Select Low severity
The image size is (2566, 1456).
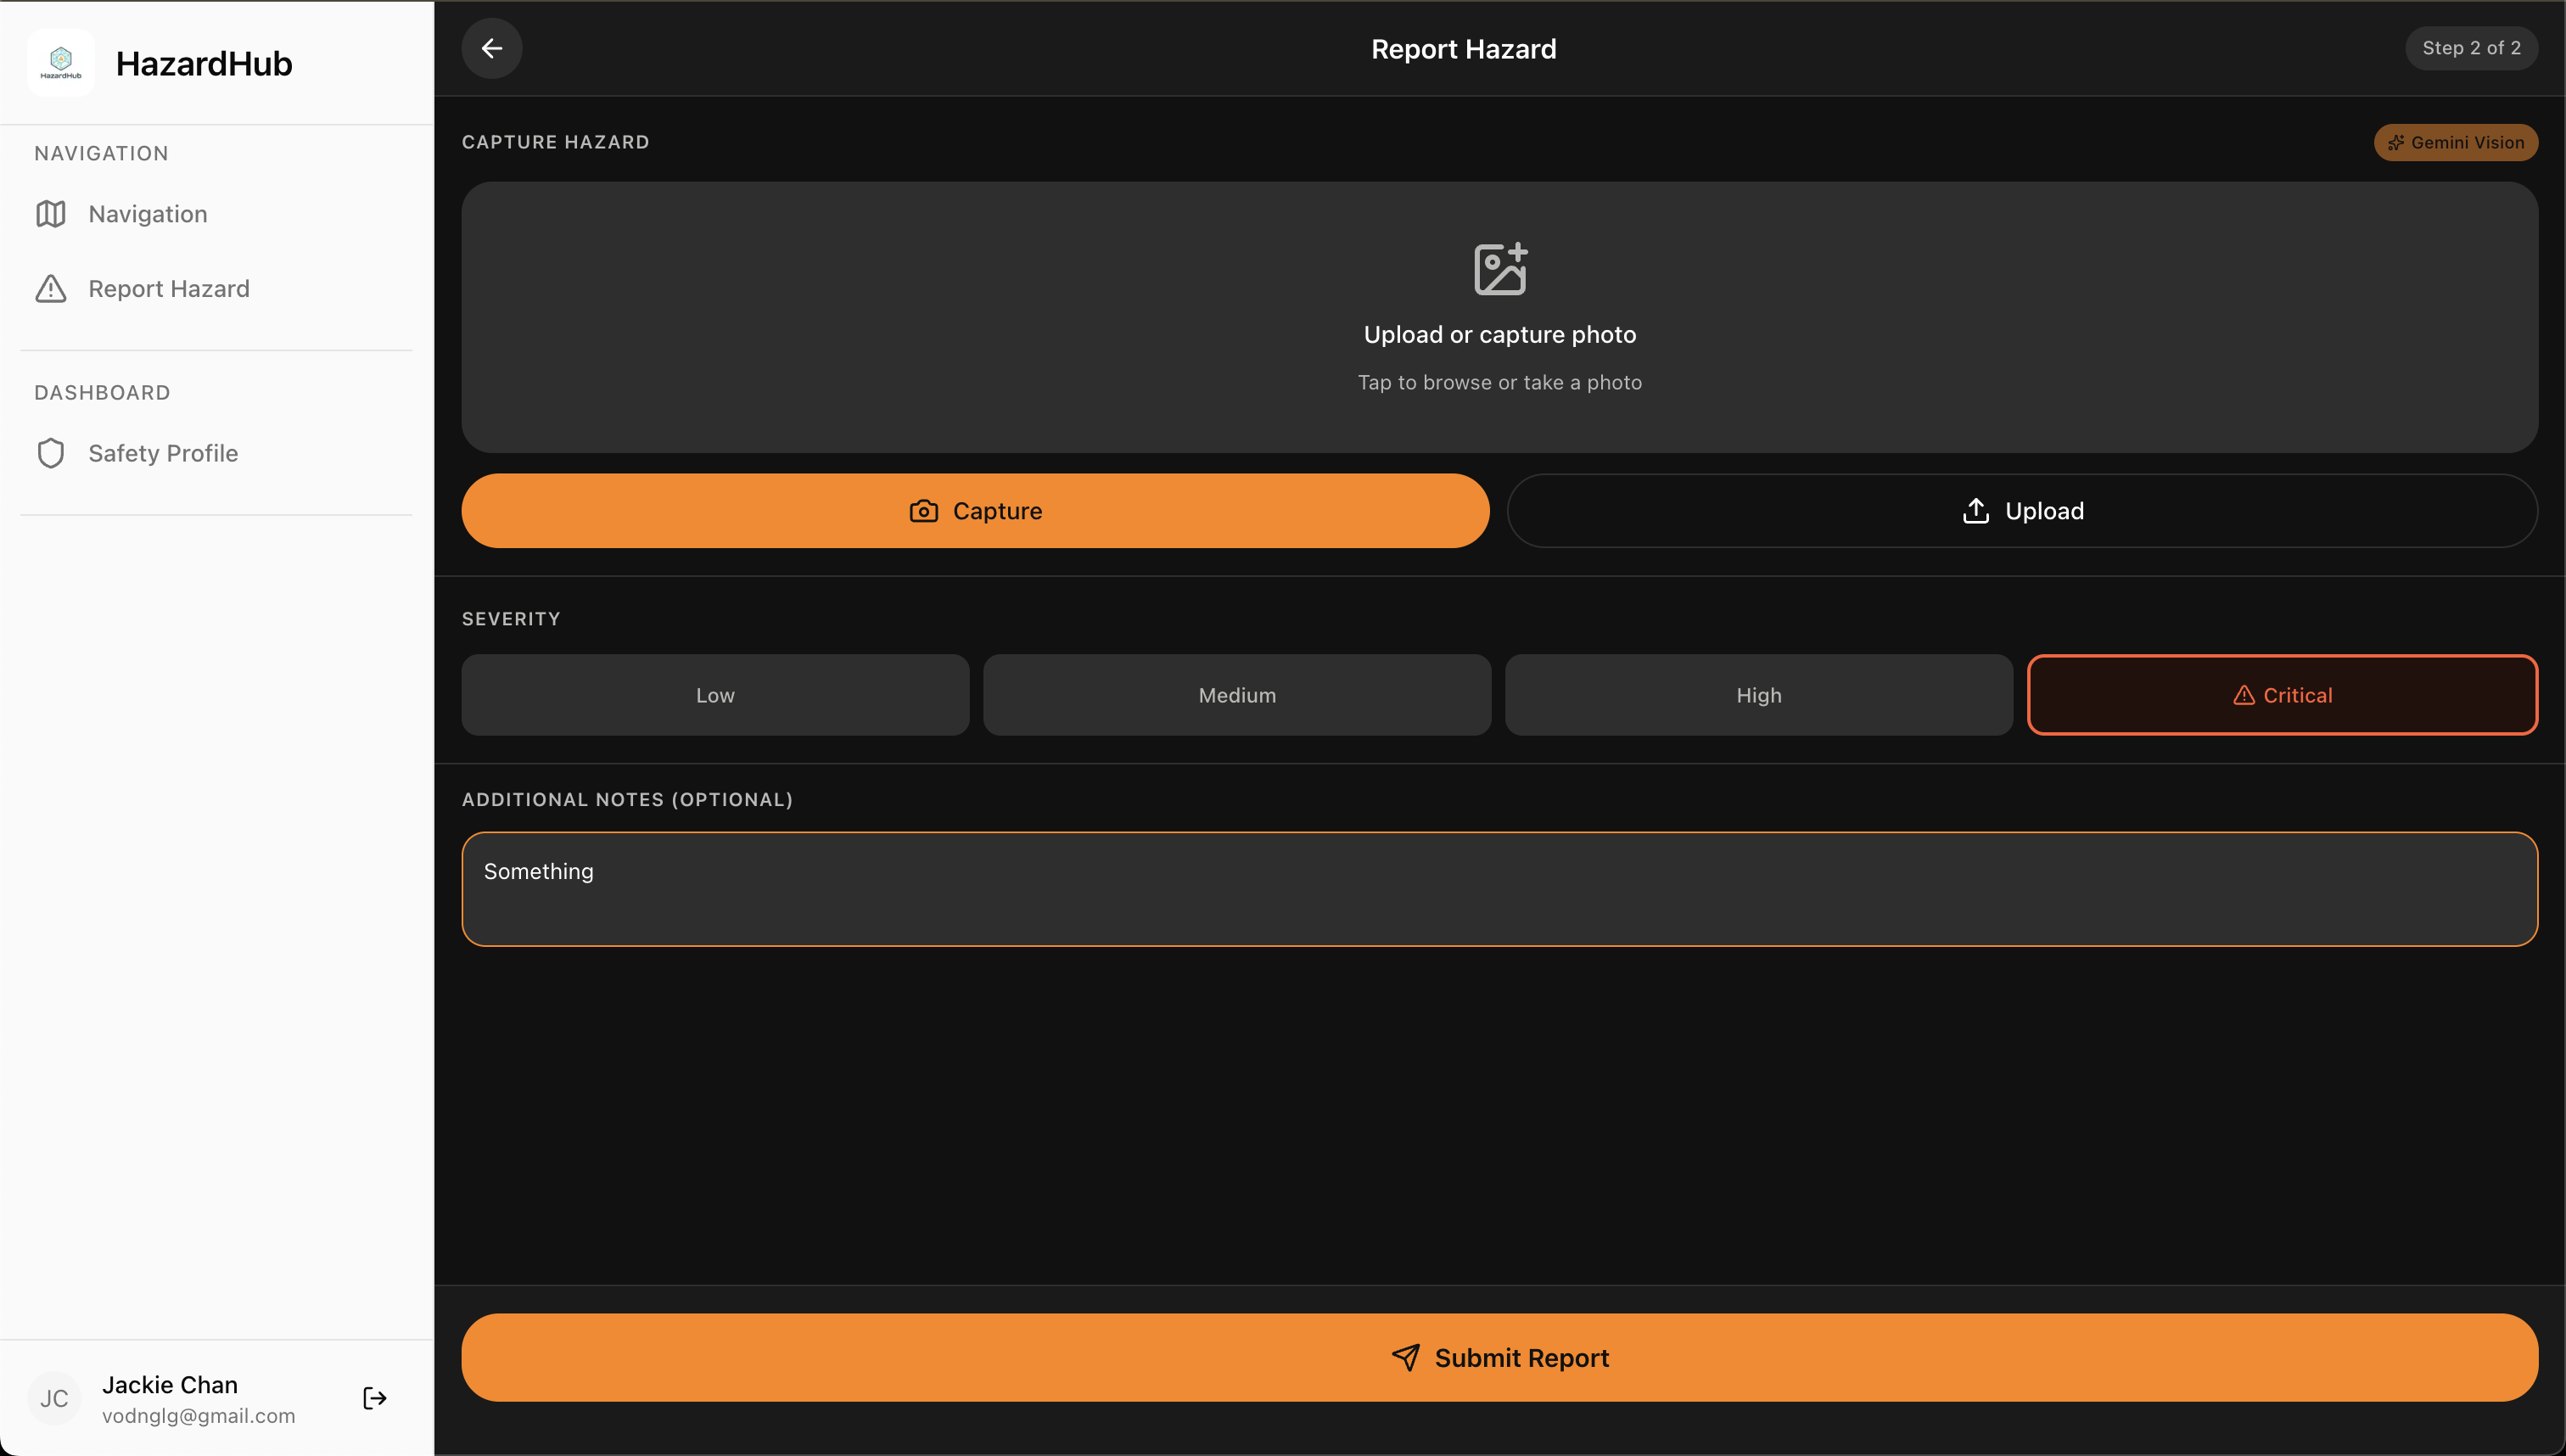point(715,695)
